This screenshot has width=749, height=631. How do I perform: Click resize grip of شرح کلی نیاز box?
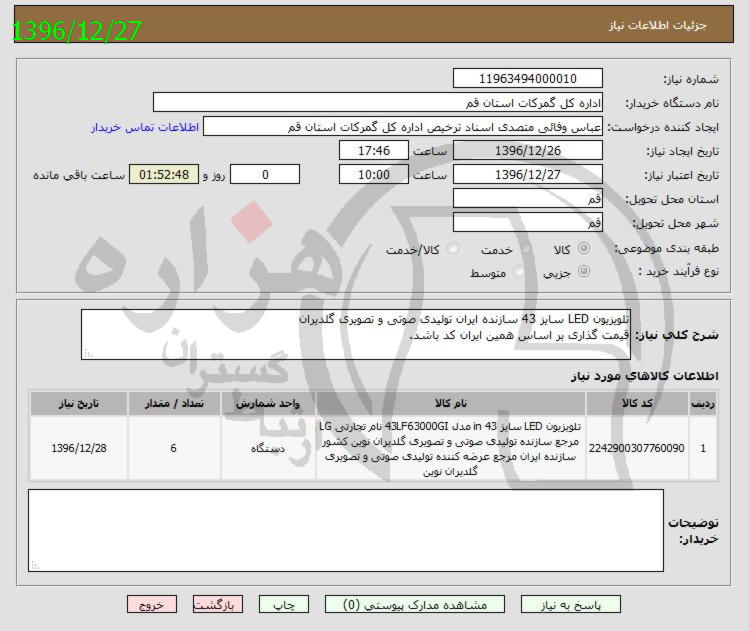coord(88,353)
